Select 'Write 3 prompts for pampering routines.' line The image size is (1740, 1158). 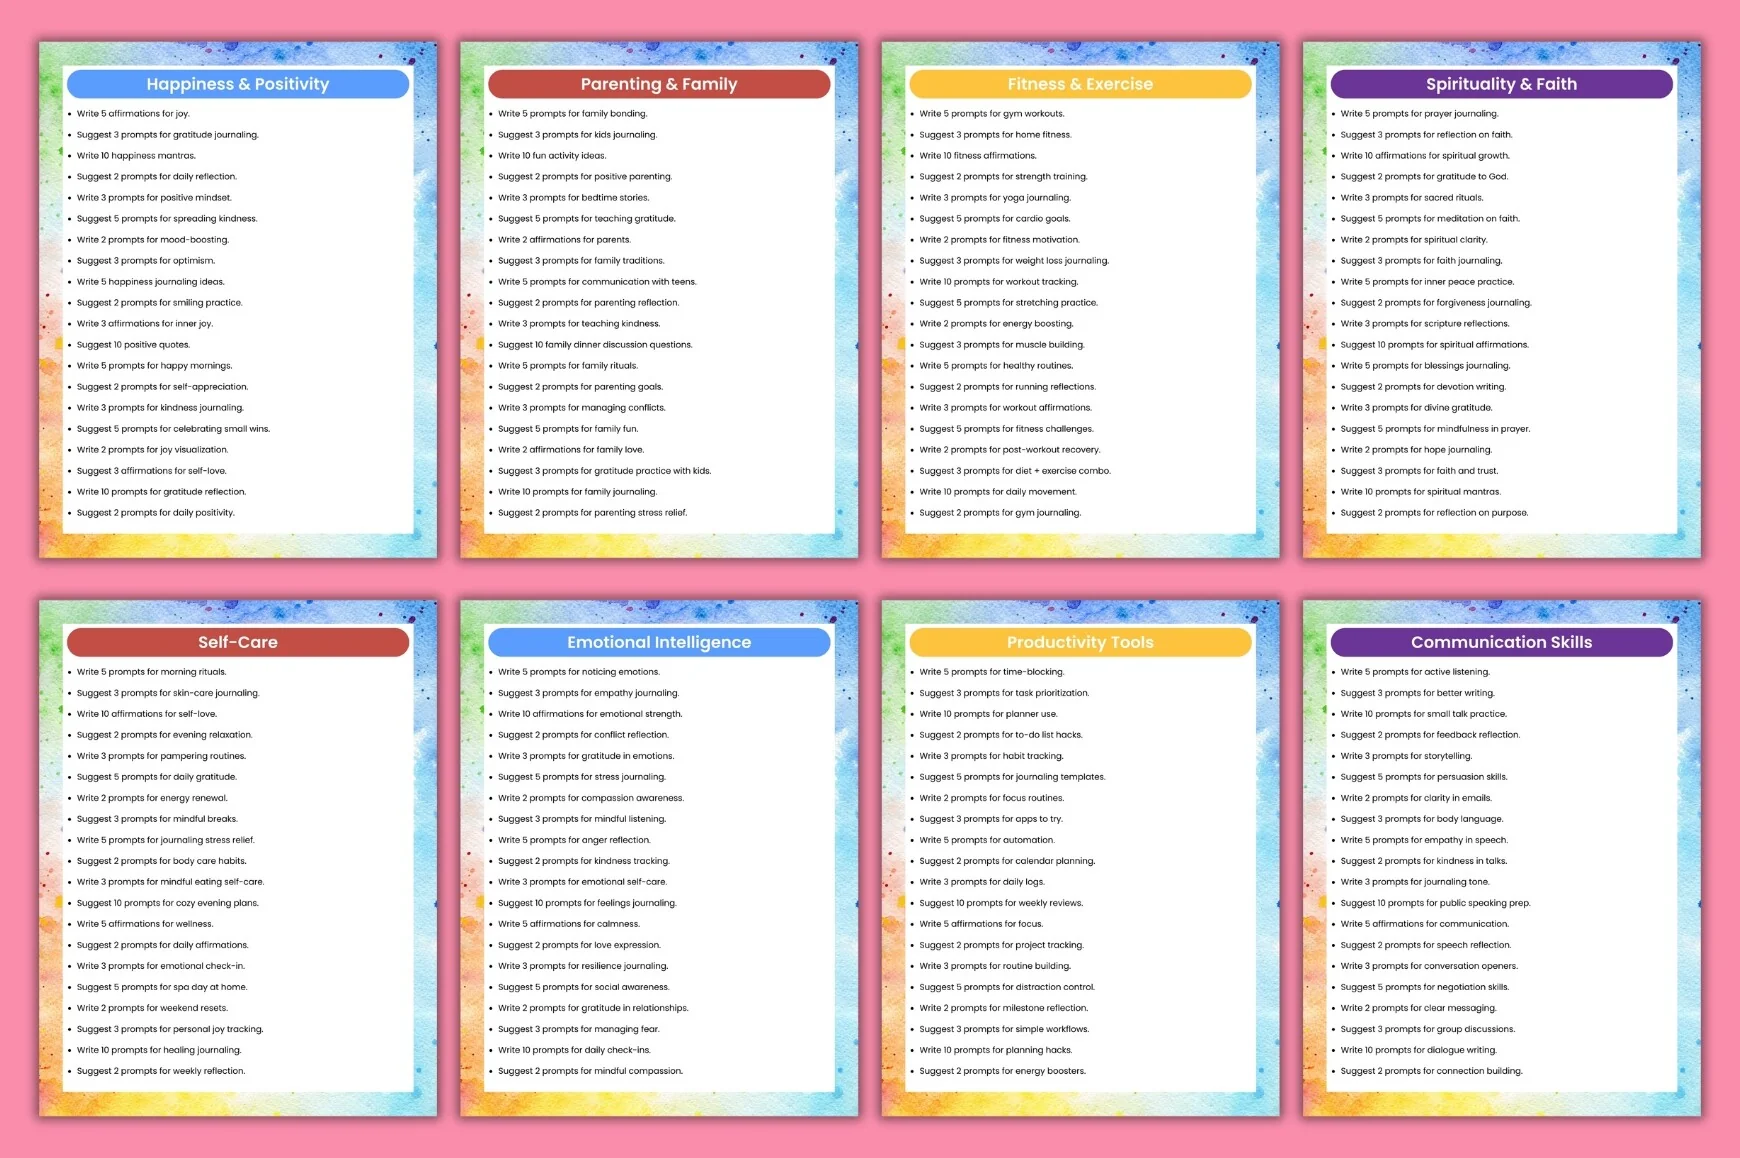pos(161,756)
